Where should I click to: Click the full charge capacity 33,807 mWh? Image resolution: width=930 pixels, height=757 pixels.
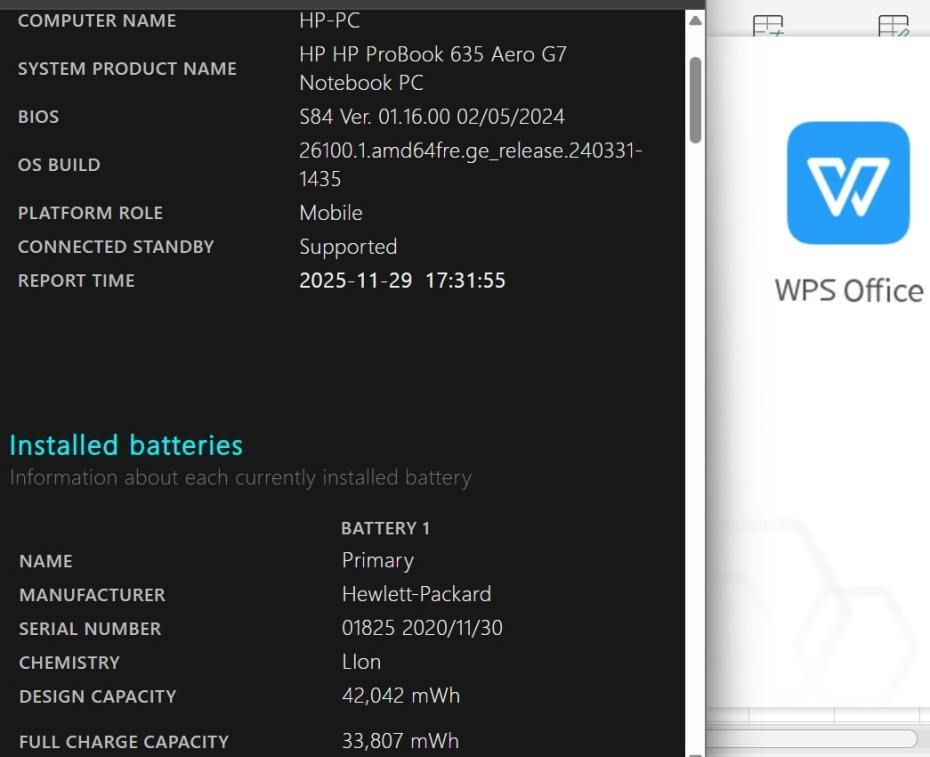(x=400, y=741)
